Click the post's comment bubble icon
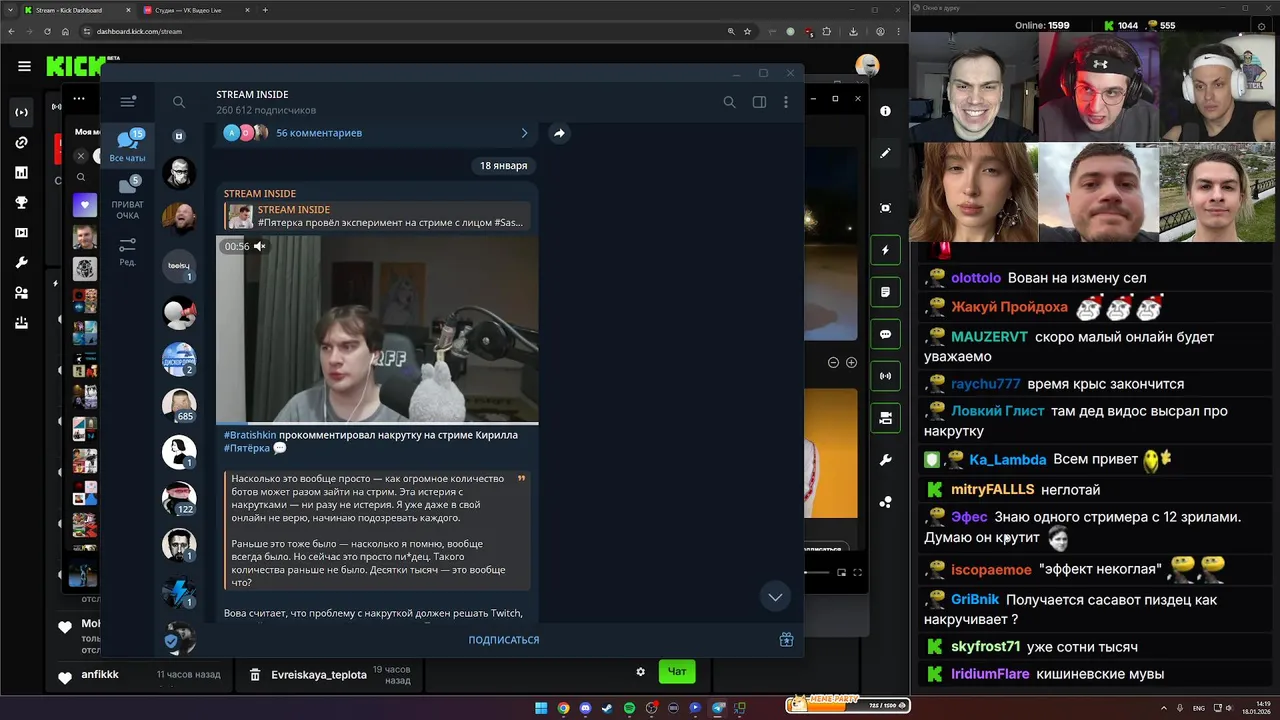The width and height of the screenshot is (1280, 720). click(x=280, y=448)
